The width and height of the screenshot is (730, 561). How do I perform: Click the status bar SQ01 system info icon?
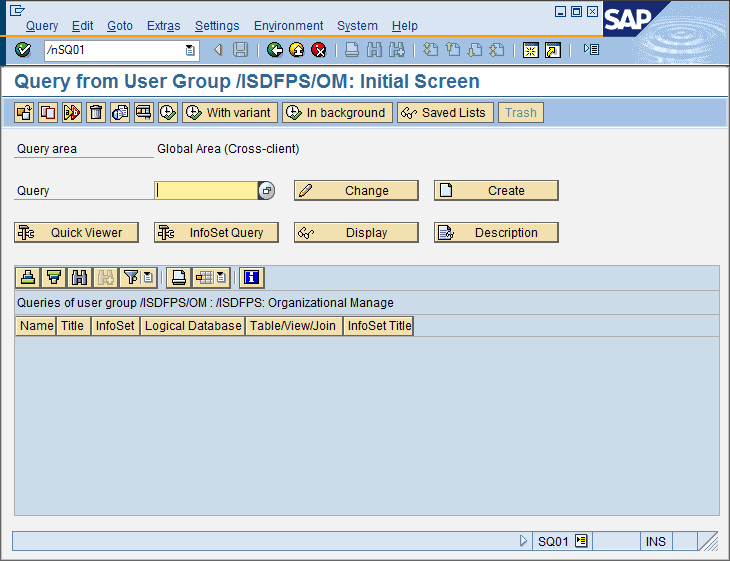pyautogui.click(x=581, y=541)
